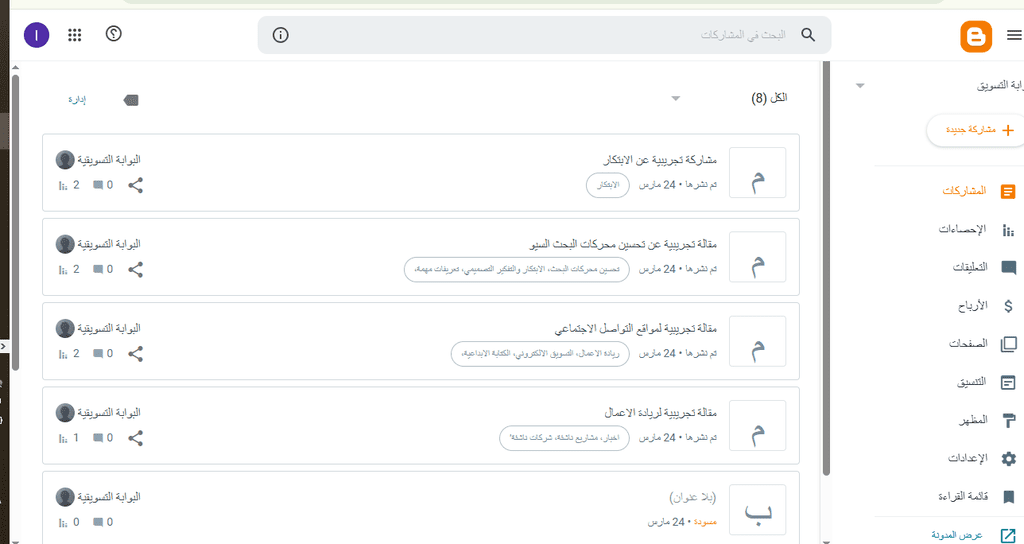Image resolution: width=1024 pixels, height=544 pixels.
Task: Open الإحصاءات in the sidebar
Action: [x=976, y=230]
